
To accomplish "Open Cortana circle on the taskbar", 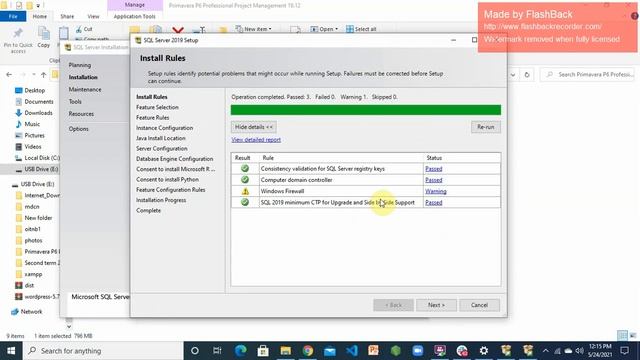I will (x=195, y=351).
